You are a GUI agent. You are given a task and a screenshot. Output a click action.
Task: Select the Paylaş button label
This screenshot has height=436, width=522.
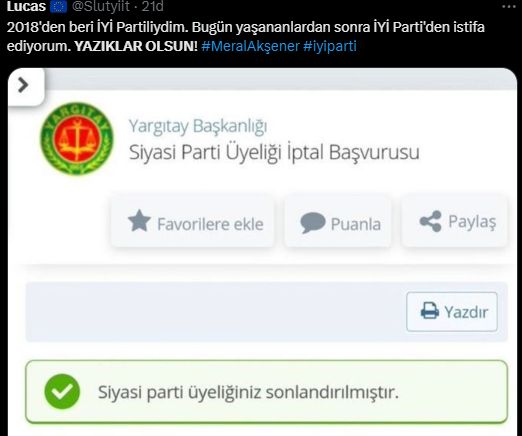472,222
